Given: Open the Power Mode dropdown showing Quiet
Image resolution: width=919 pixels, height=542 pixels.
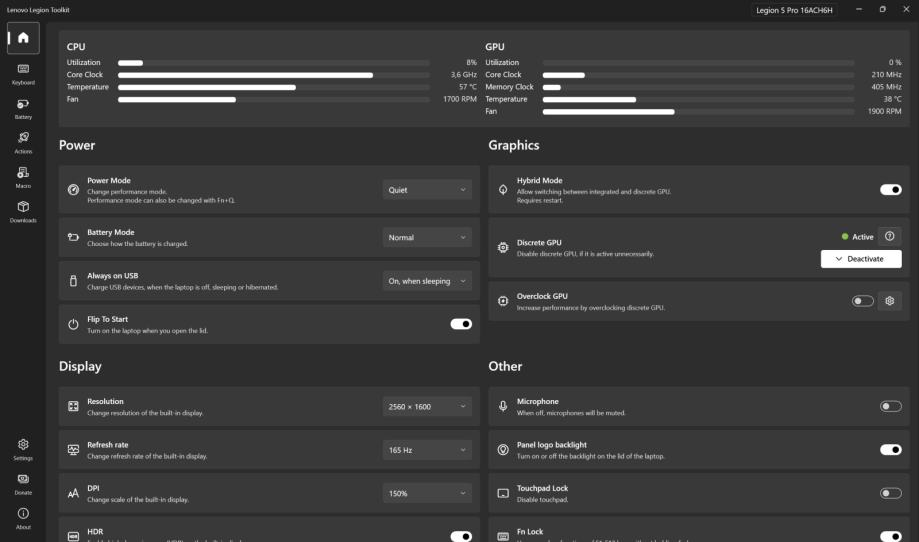Looking at the screenshot, I should [427, 190].
